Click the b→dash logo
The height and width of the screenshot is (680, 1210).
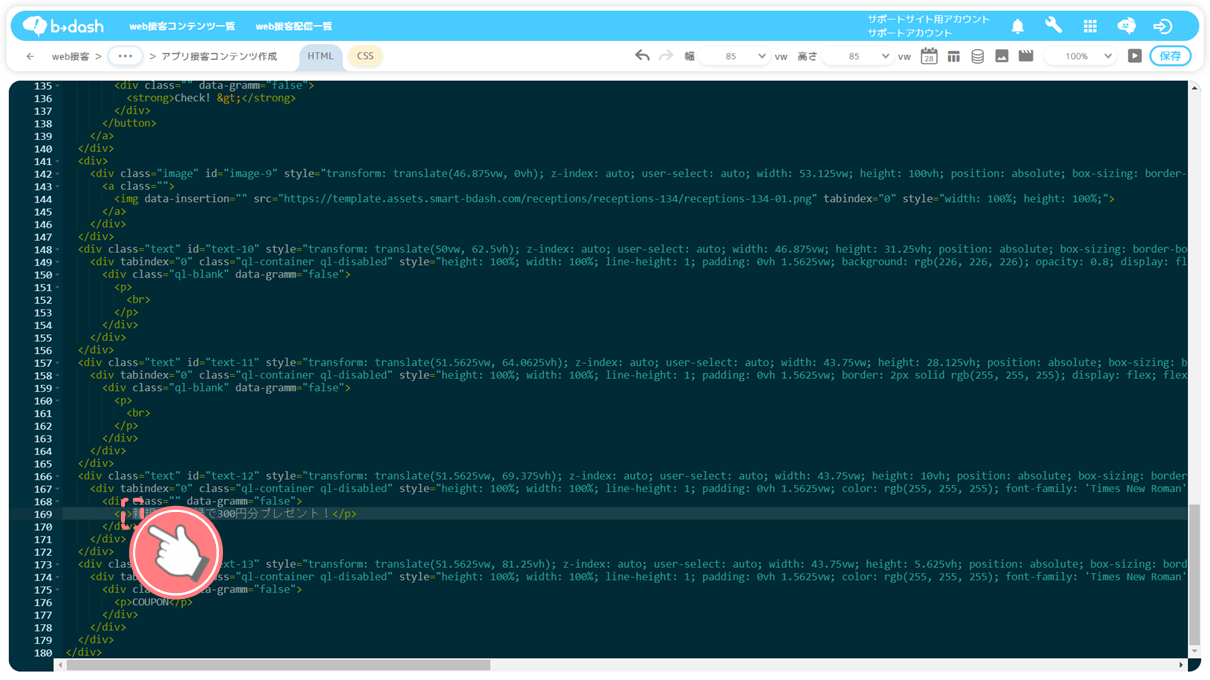point(63,26)
